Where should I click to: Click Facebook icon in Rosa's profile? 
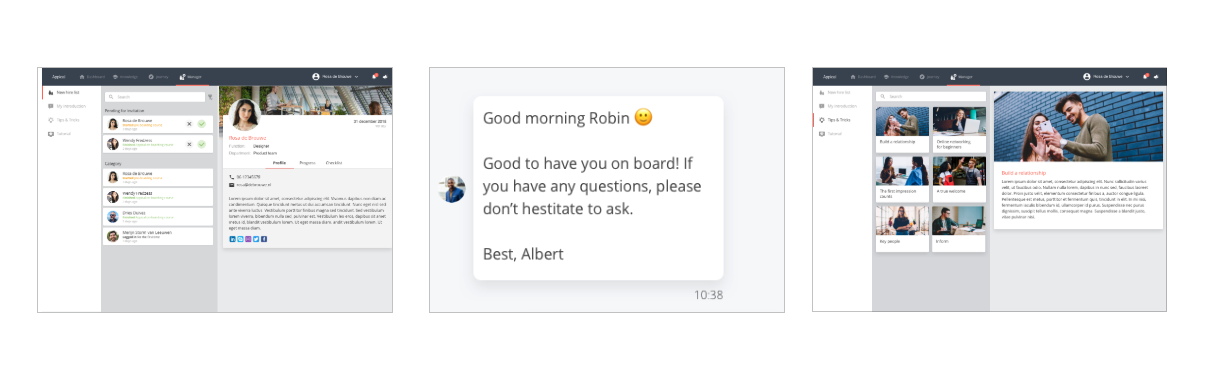tap(264, 239)
